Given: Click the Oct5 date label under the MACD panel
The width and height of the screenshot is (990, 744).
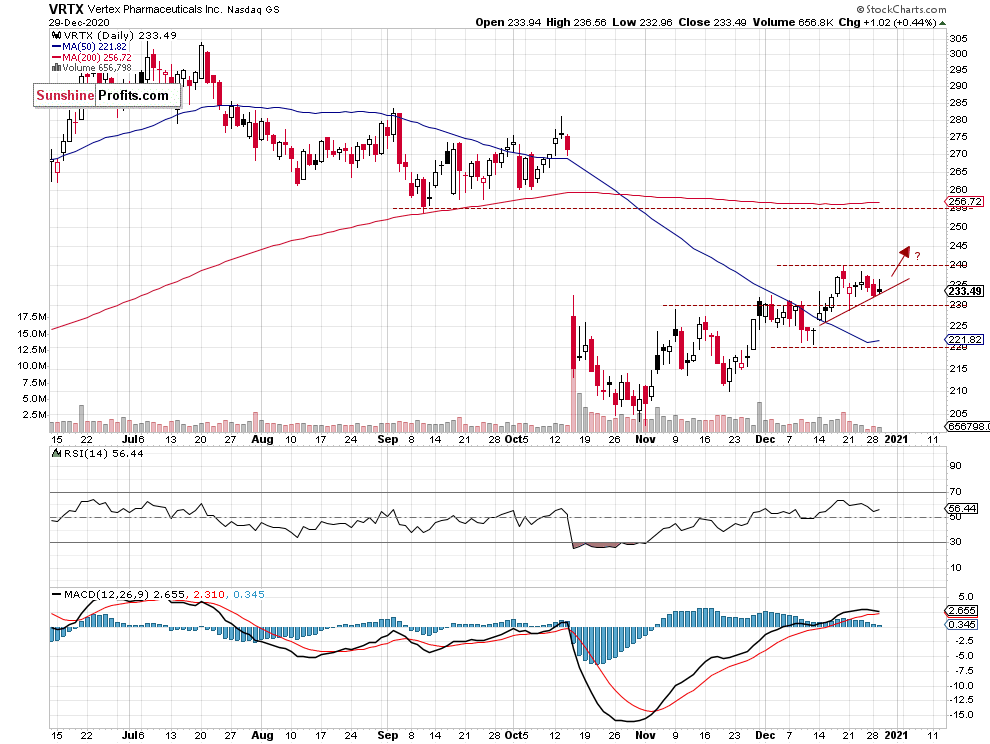Looking at the screenshot, I should (516, 735).
